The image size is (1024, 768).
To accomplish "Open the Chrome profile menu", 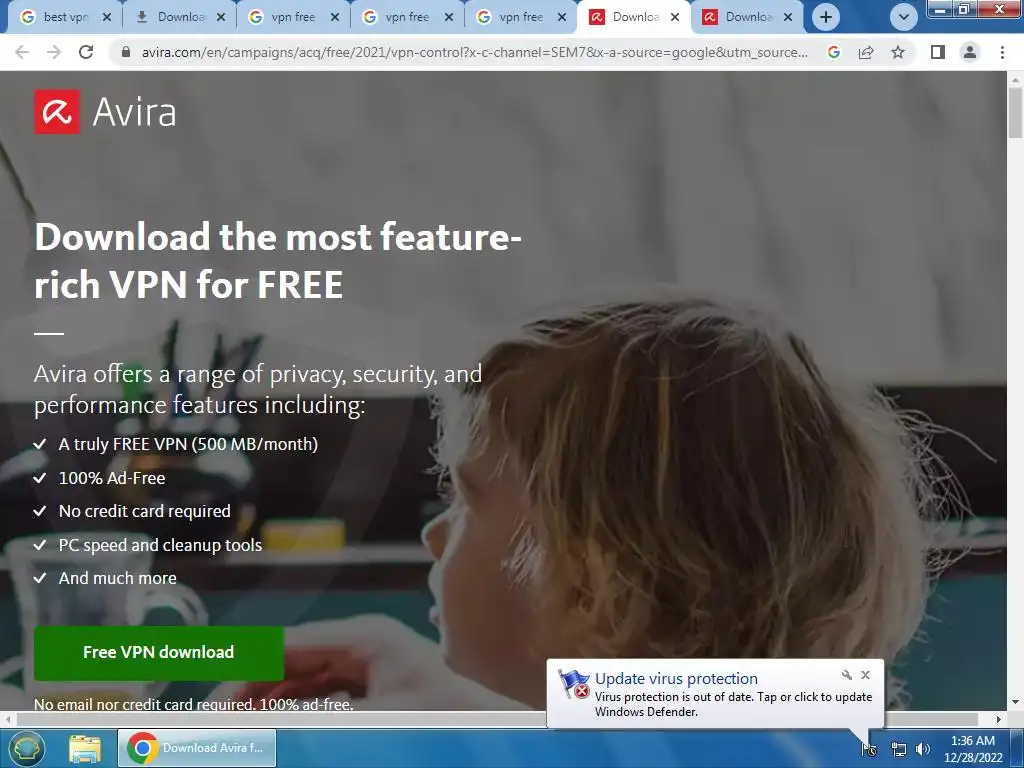I will click(970, 52).
